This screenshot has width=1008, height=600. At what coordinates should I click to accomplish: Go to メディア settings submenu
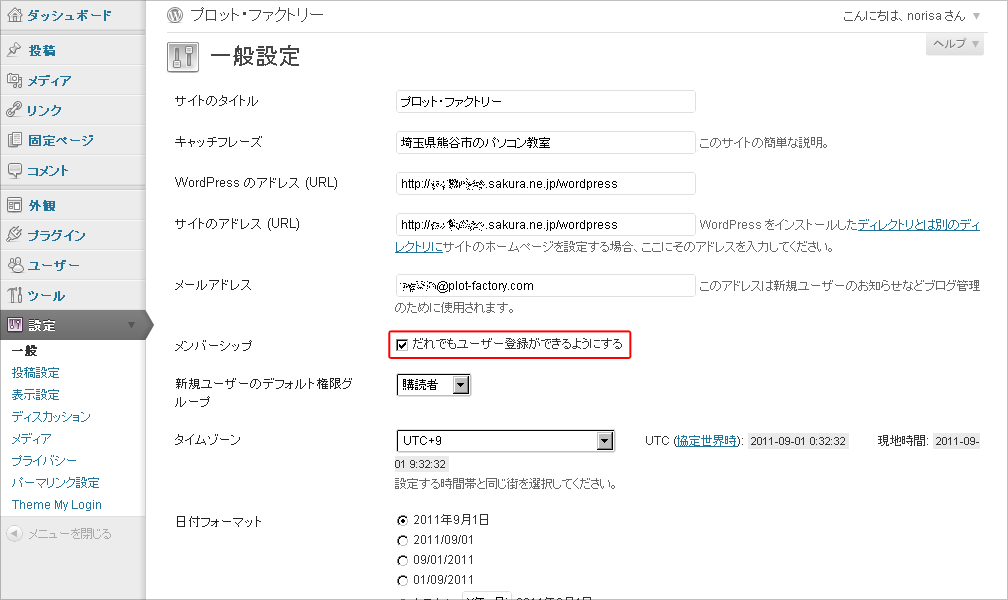click(x=31, y=439)
